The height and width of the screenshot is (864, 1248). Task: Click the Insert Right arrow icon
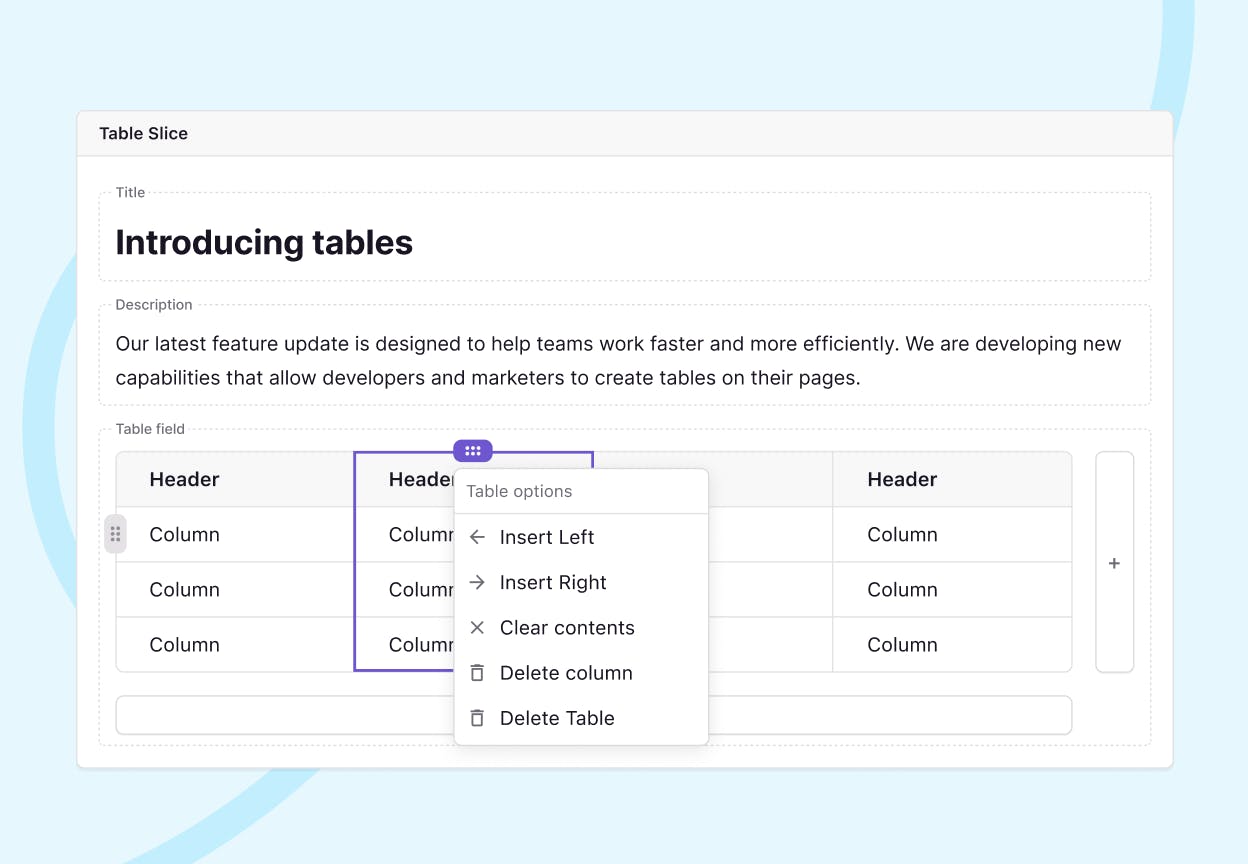pos(478,582)
